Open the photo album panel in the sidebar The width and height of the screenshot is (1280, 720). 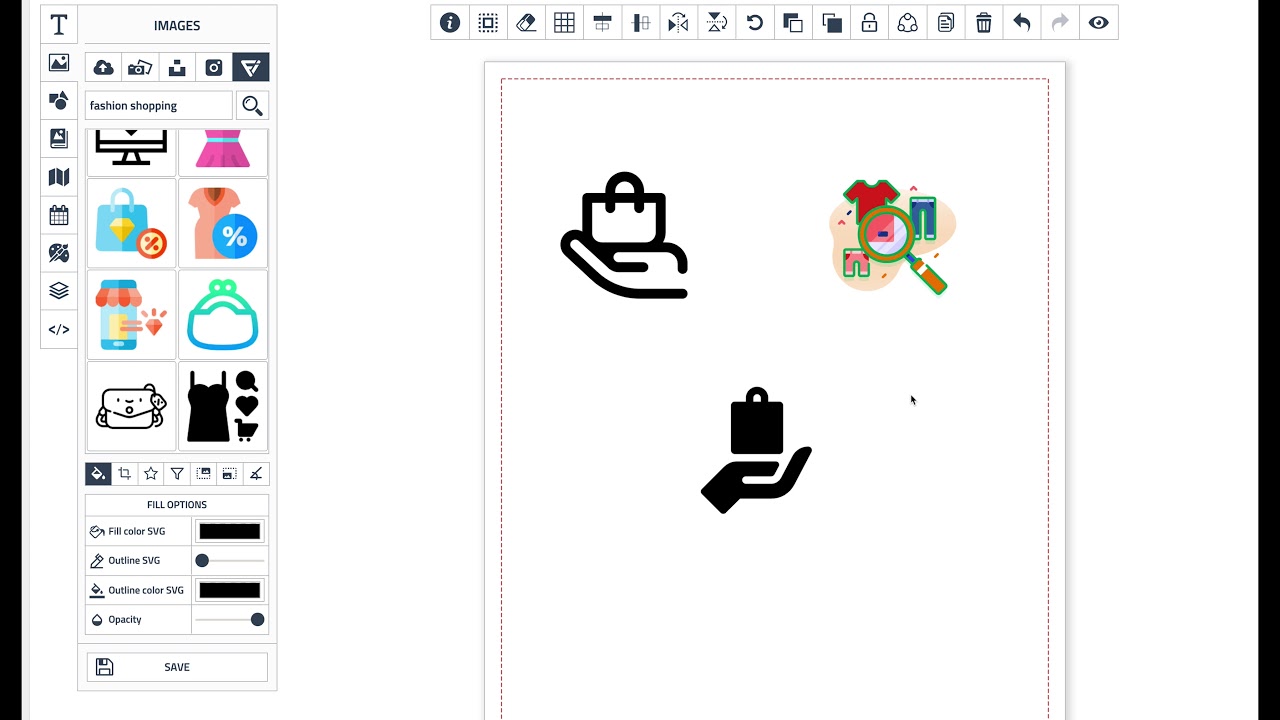coord(59,139)
